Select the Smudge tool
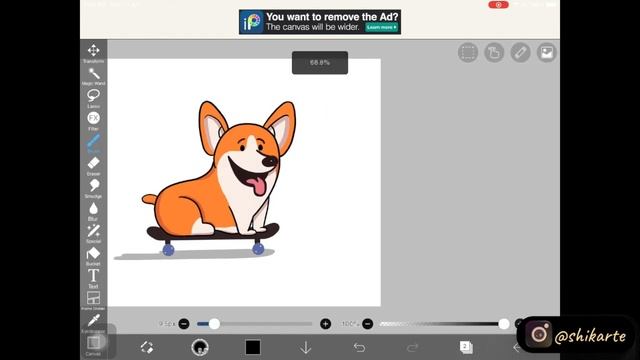This screenshot has width=640, height=360. (x=93, y=188)
